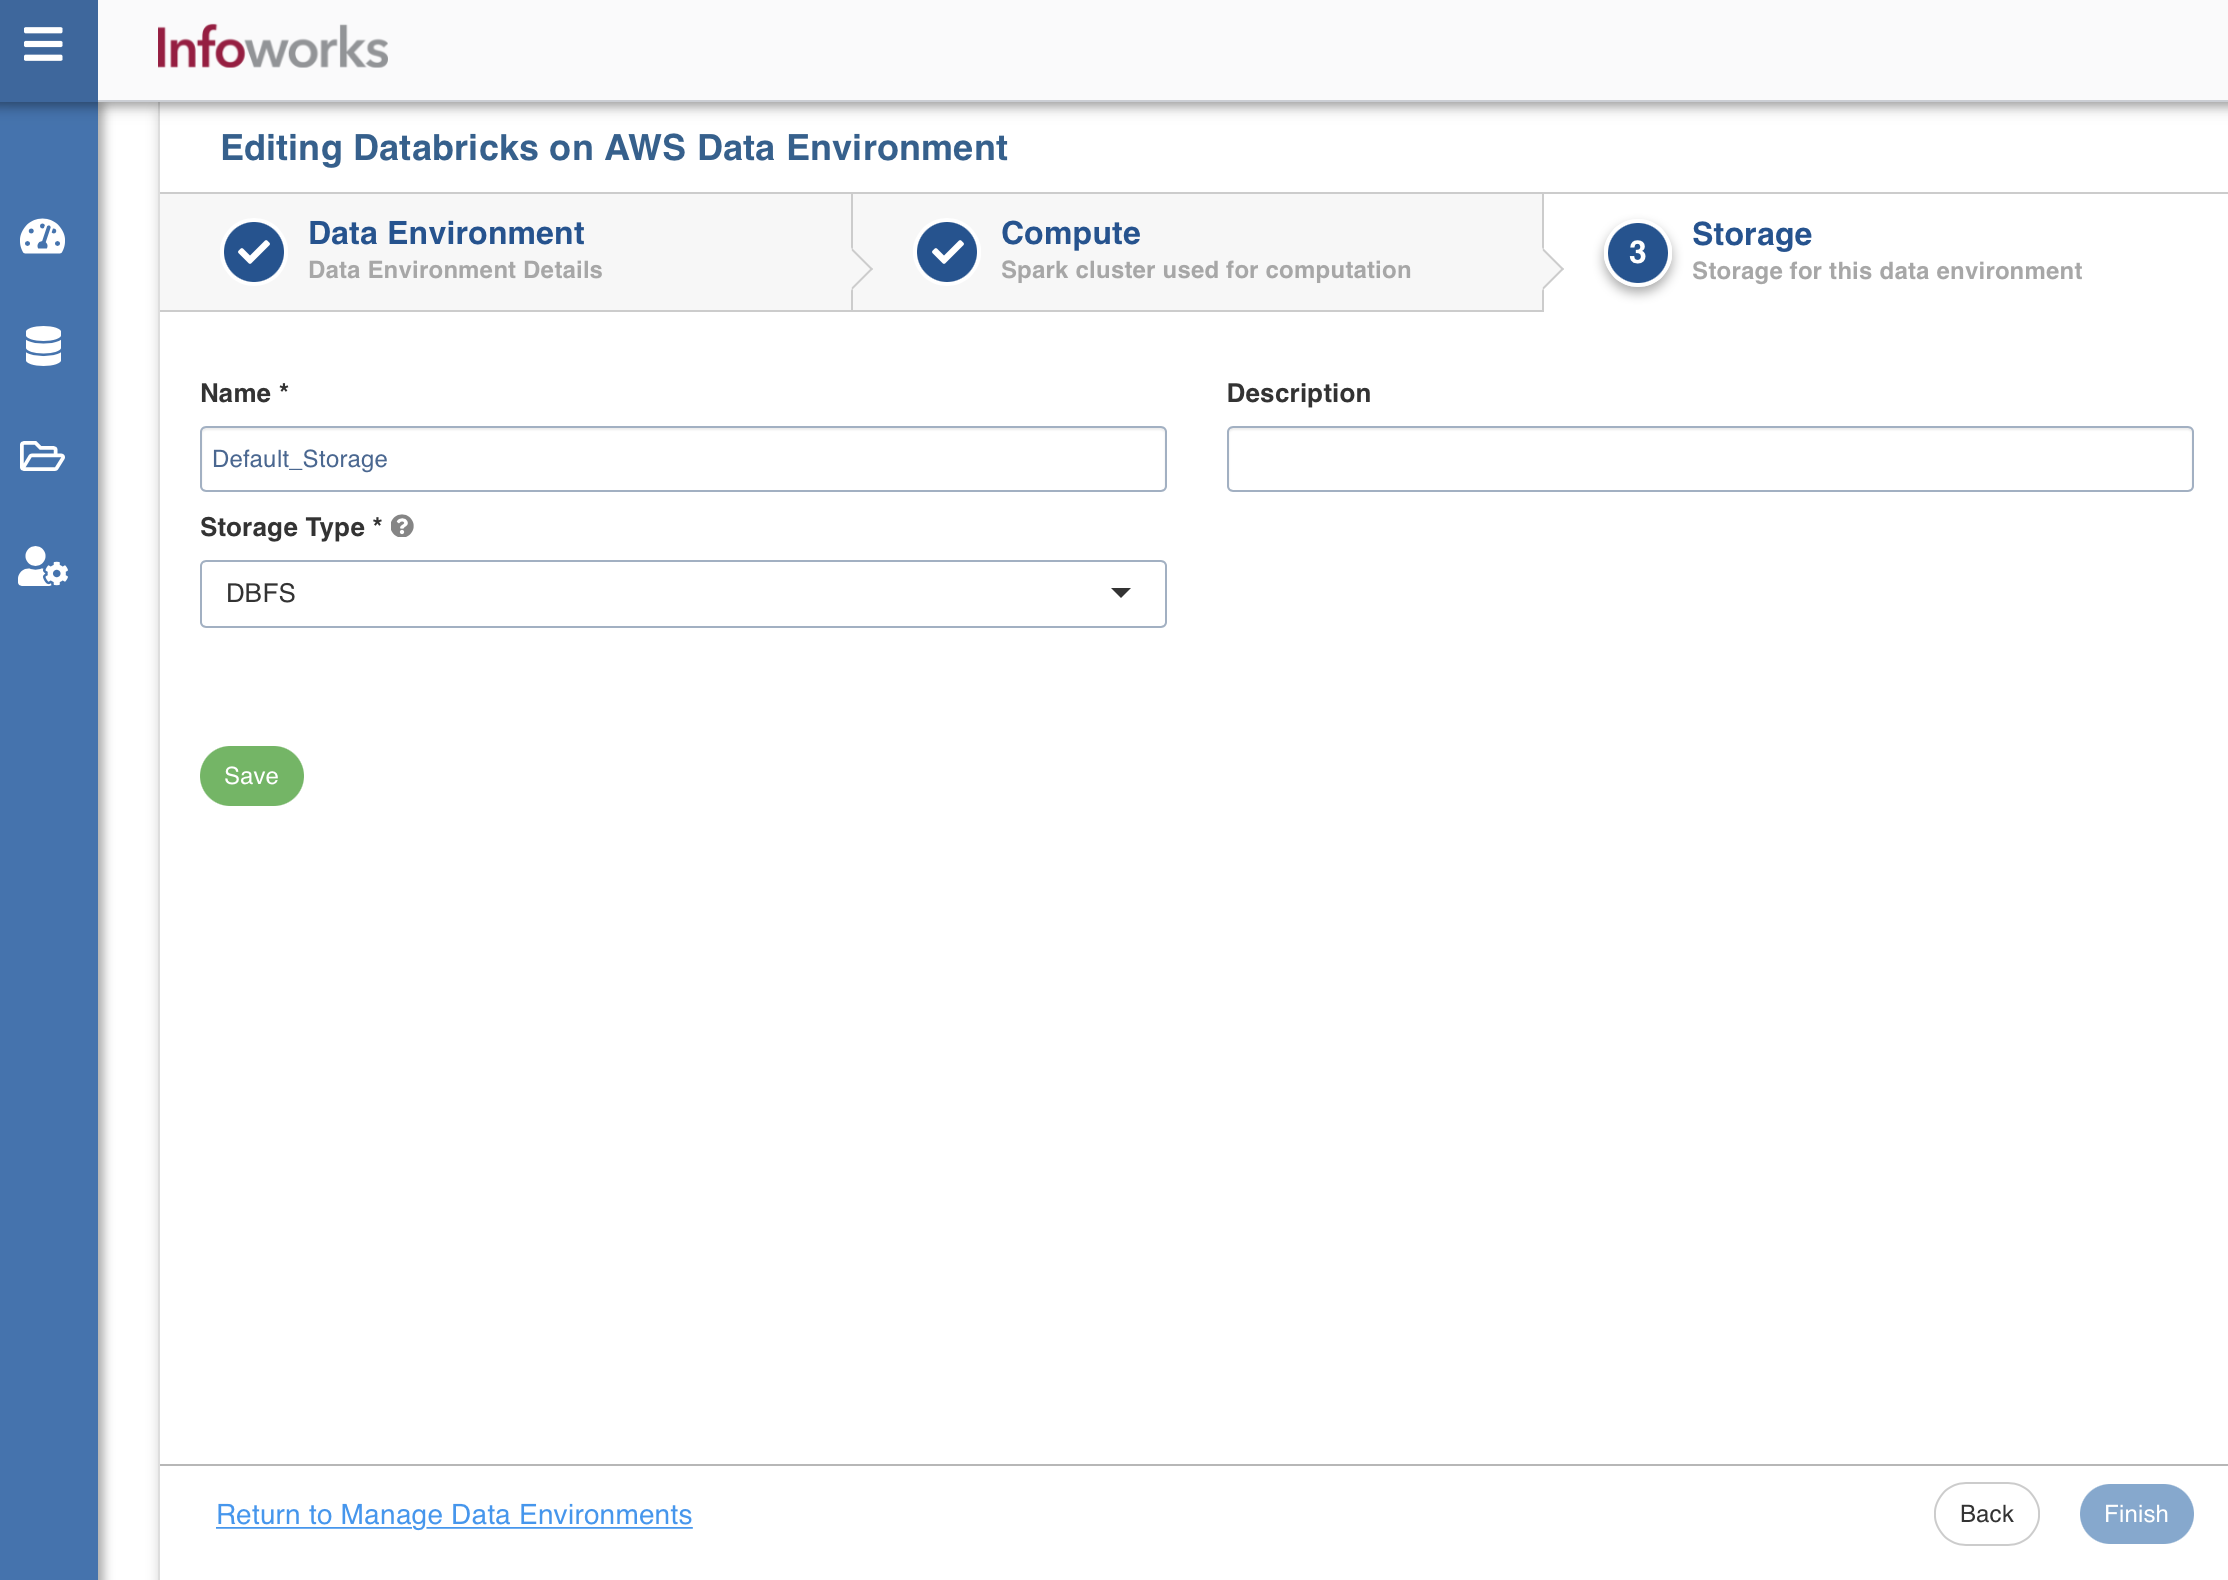Viewport: 2228px width, 1580px height.
Task: Open Return to Manage Data Environments link
Action: [x=454, y=1514]
